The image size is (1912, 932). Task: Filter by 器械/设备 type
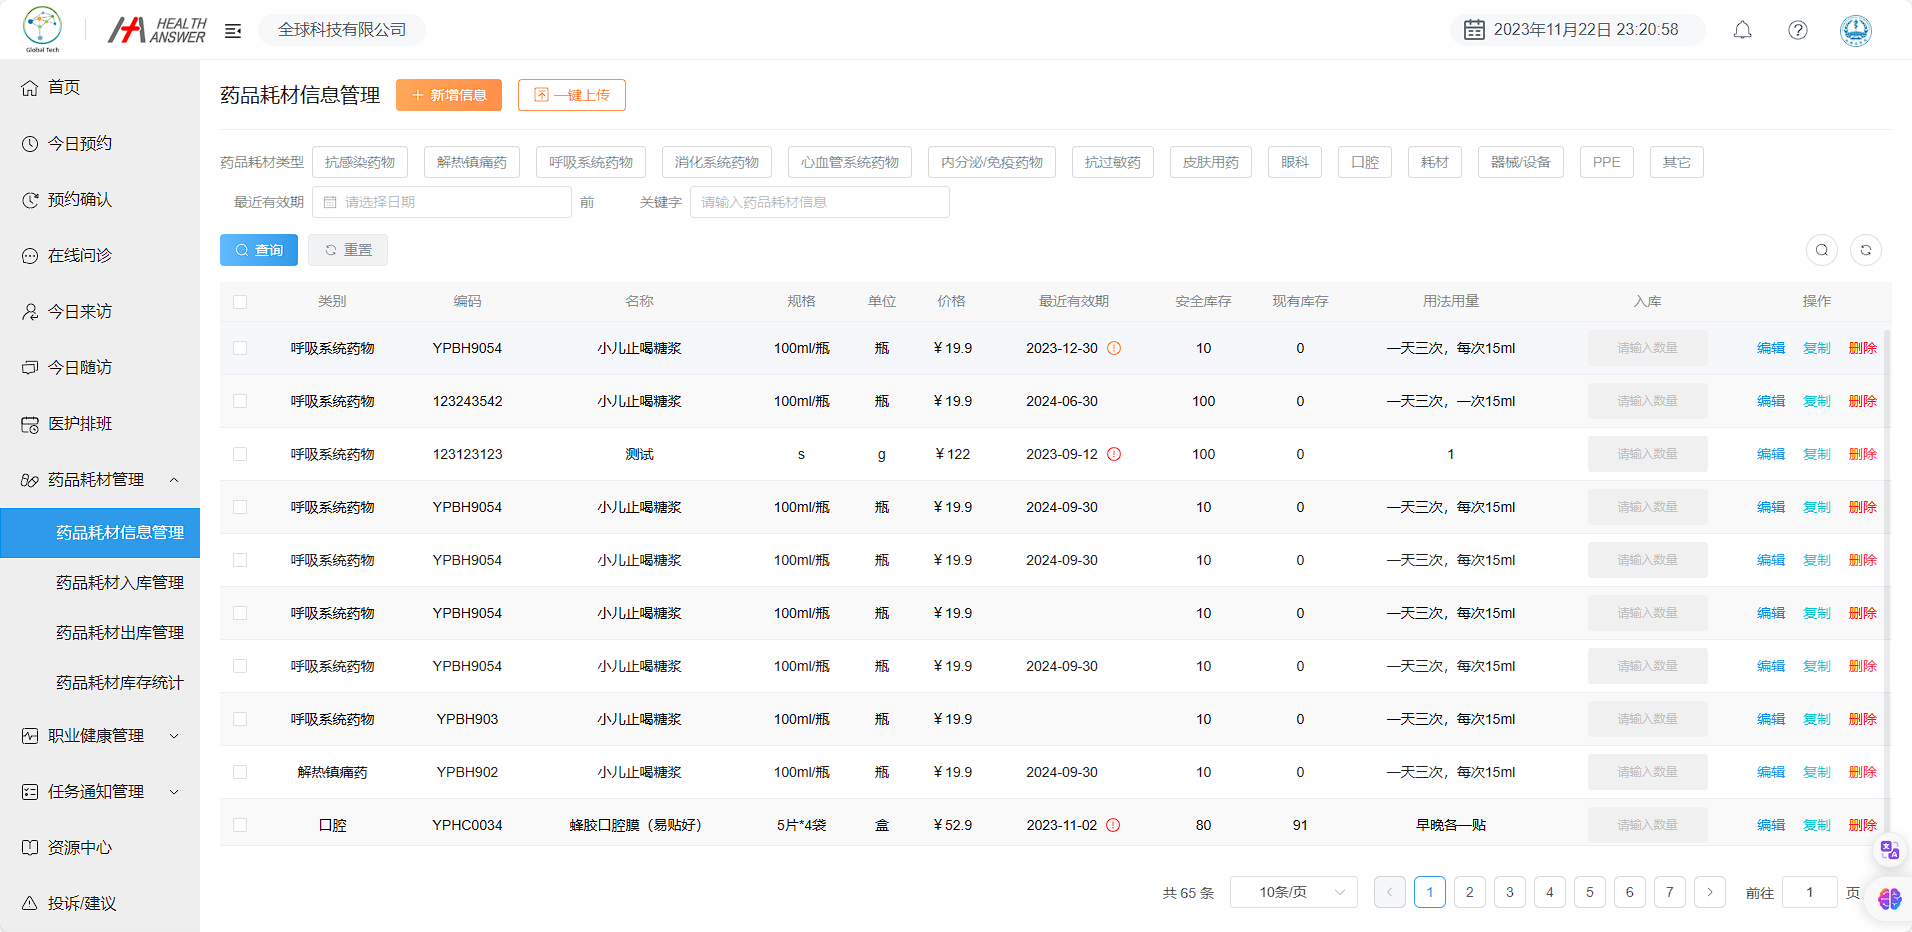[1521, 162]
